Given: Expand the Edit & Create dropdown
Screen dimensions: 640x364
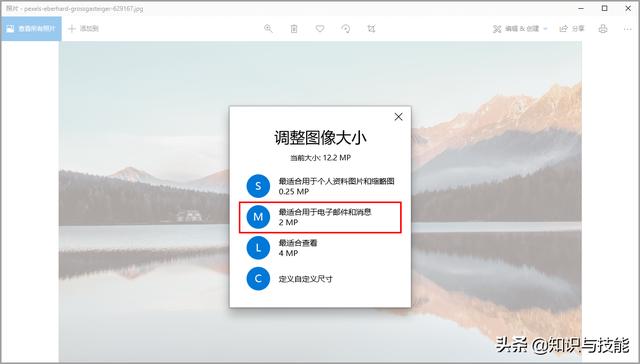Looking at the screenshot, I should pos(520,29).
